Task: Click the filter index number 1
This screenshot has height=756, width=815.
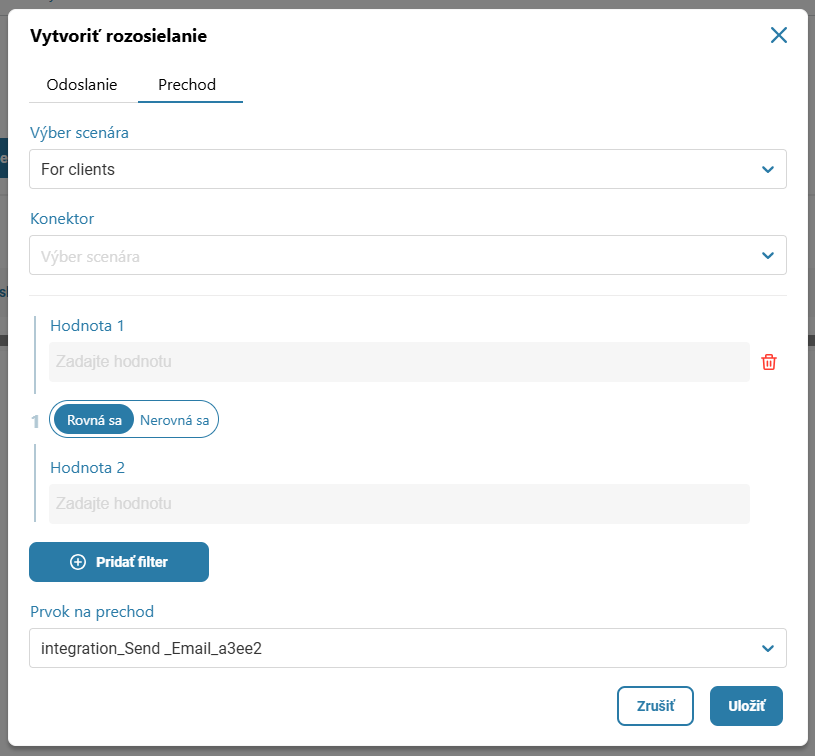Action: (x=35, y=422)
